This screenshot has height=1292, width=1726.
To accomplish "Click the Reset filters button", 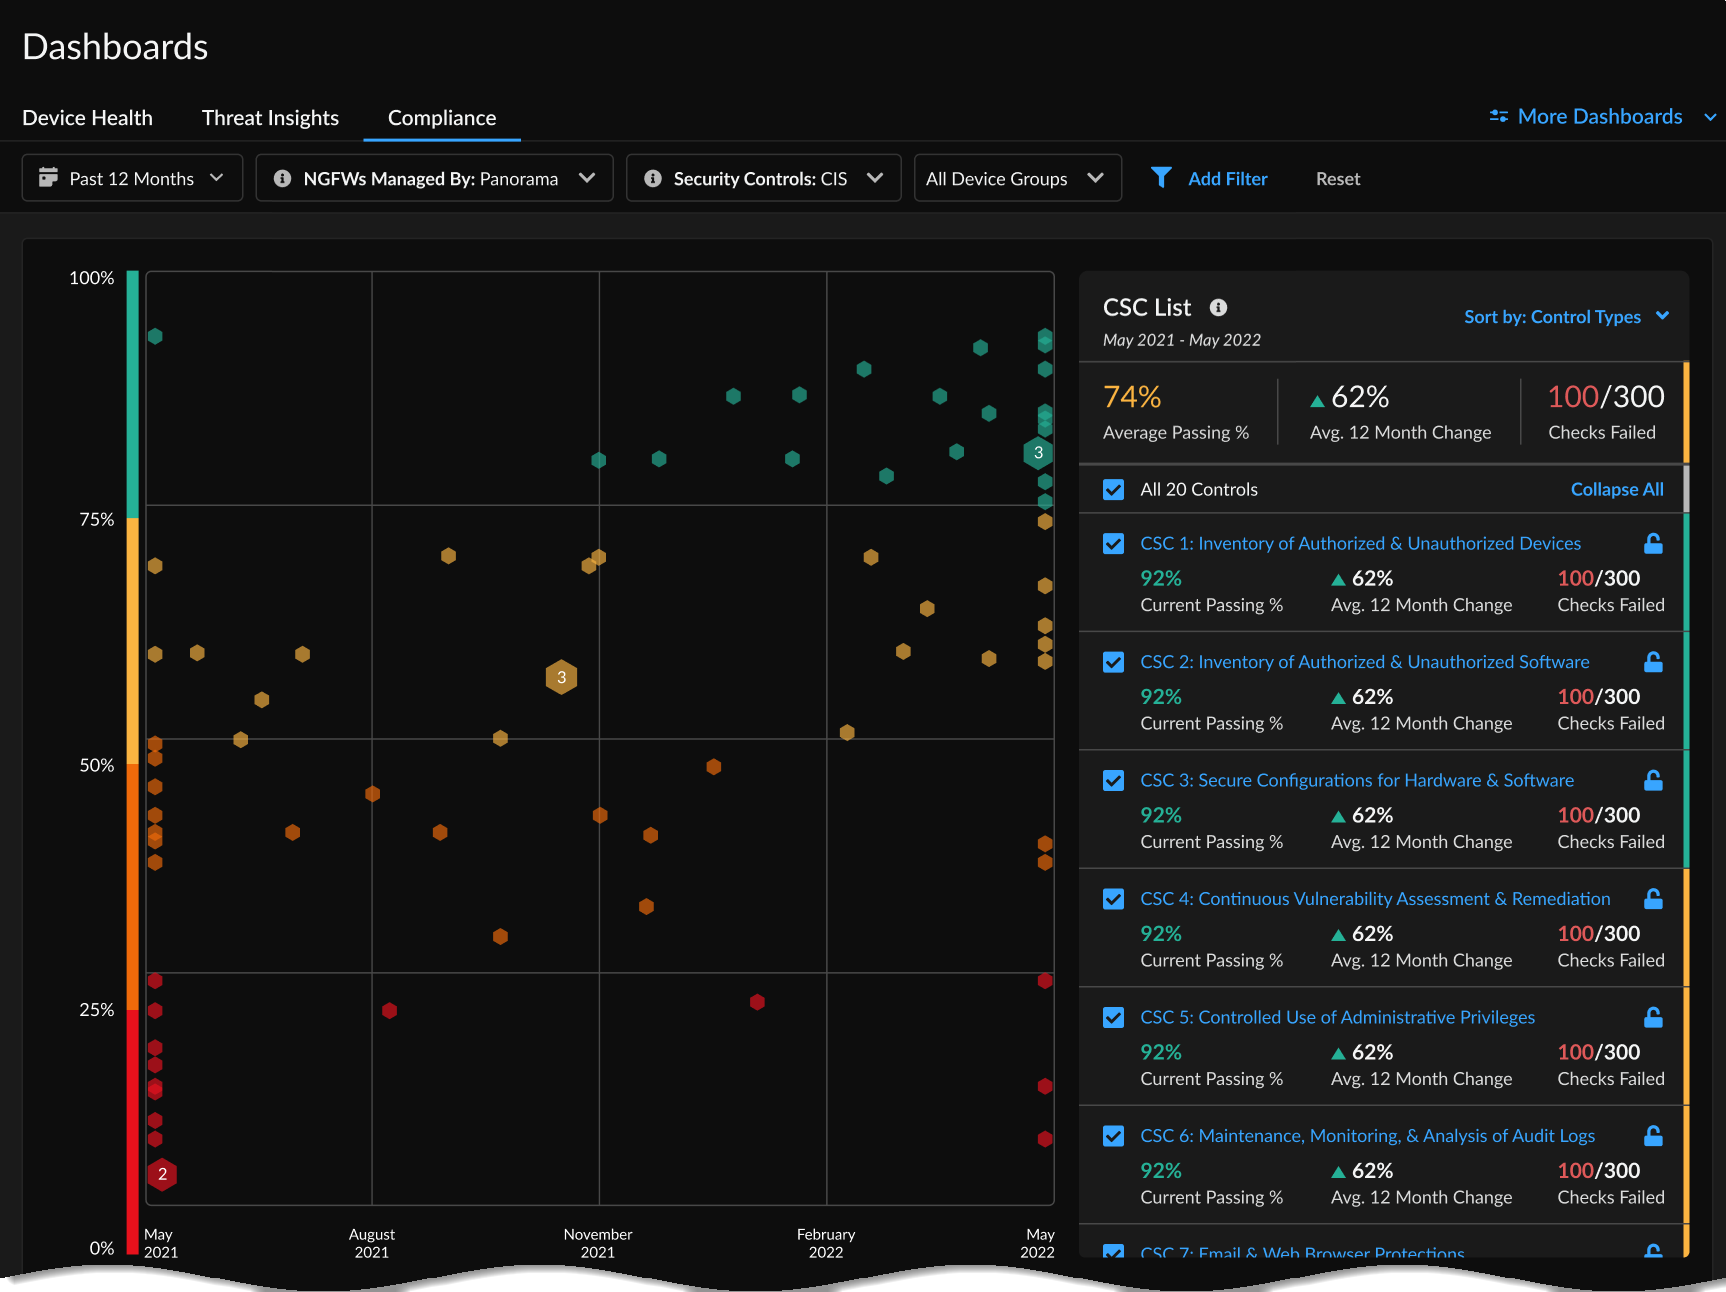I will coord(1337,178).
